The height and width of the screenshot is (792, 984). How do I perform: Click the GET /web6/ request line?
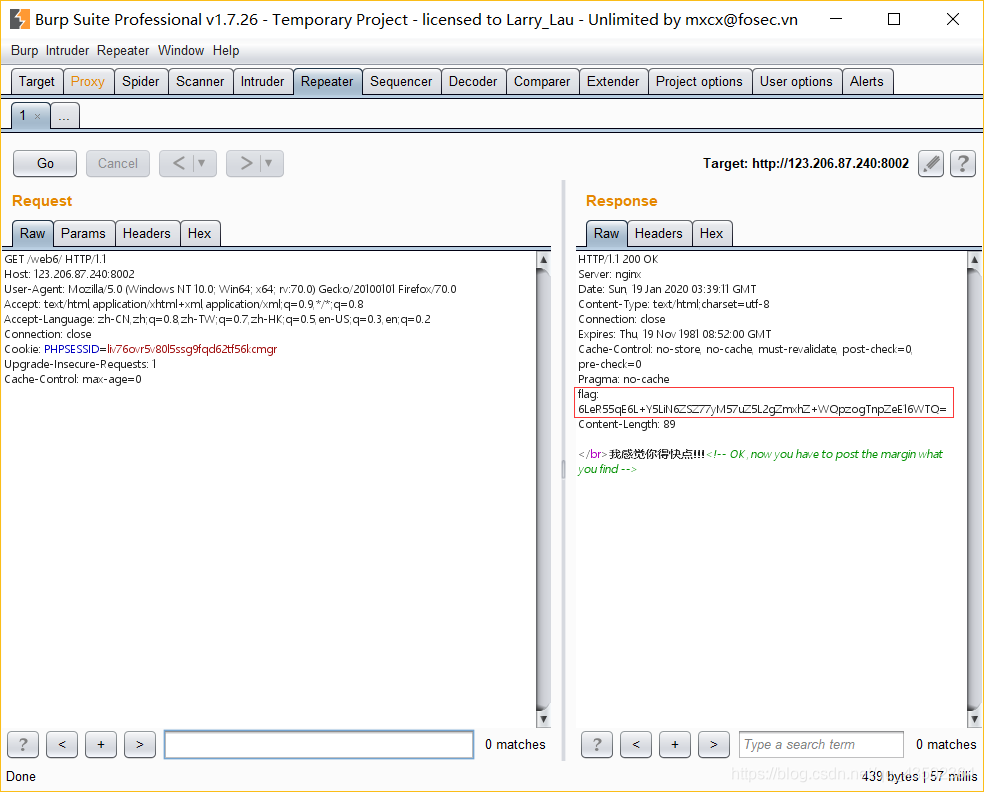(x=55, y=259)
